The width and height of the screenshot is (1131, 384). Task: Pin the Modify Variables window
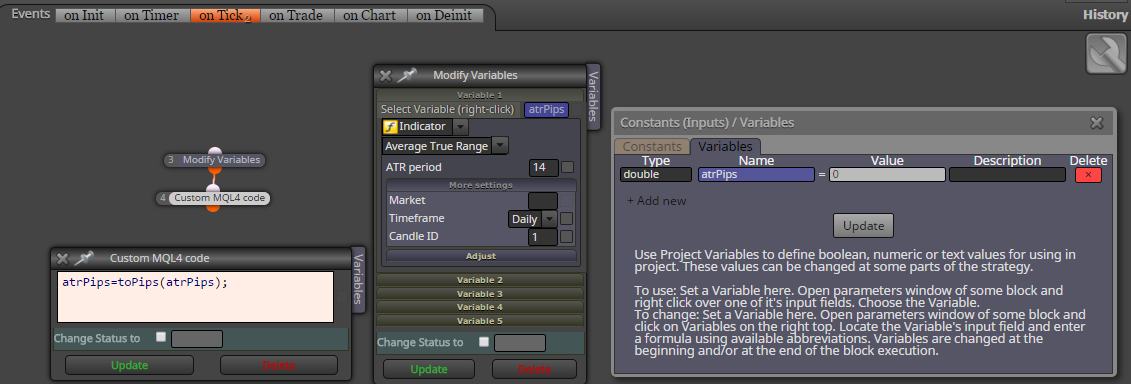click(408, 75)
